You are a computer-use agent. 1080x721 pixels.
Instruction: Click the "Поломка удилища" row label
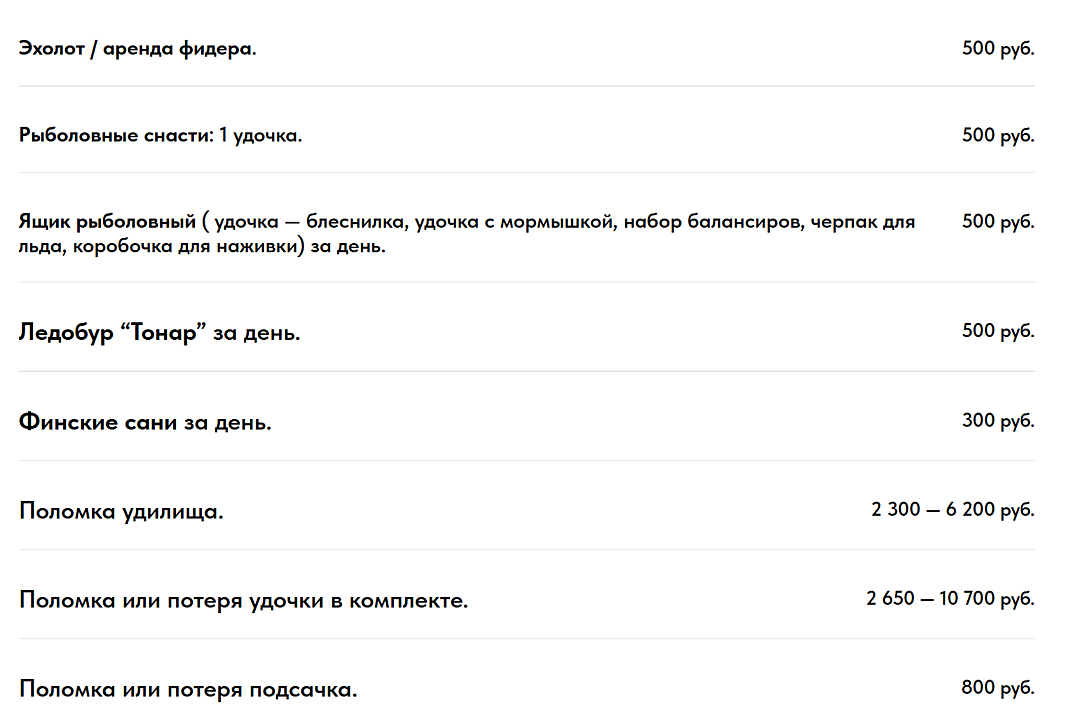[x=121, y=512]
